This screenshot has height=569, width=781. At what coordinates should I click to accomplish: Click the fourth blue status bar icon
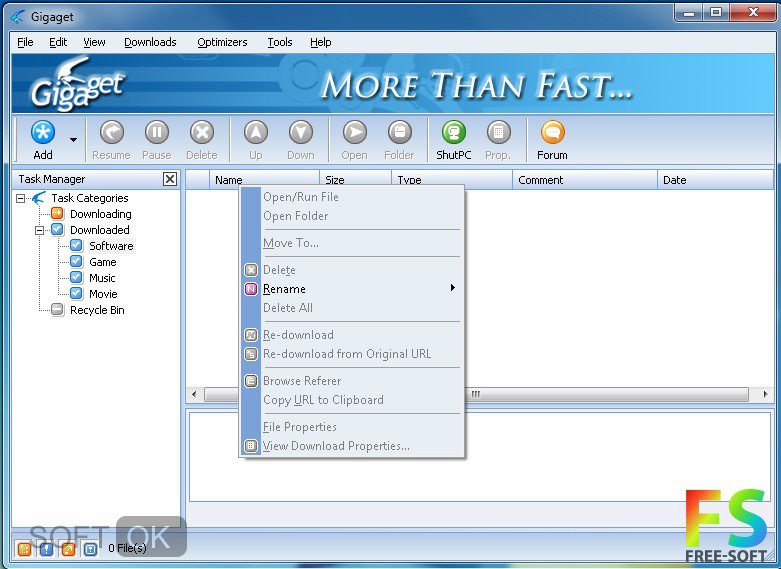(90, 549)
